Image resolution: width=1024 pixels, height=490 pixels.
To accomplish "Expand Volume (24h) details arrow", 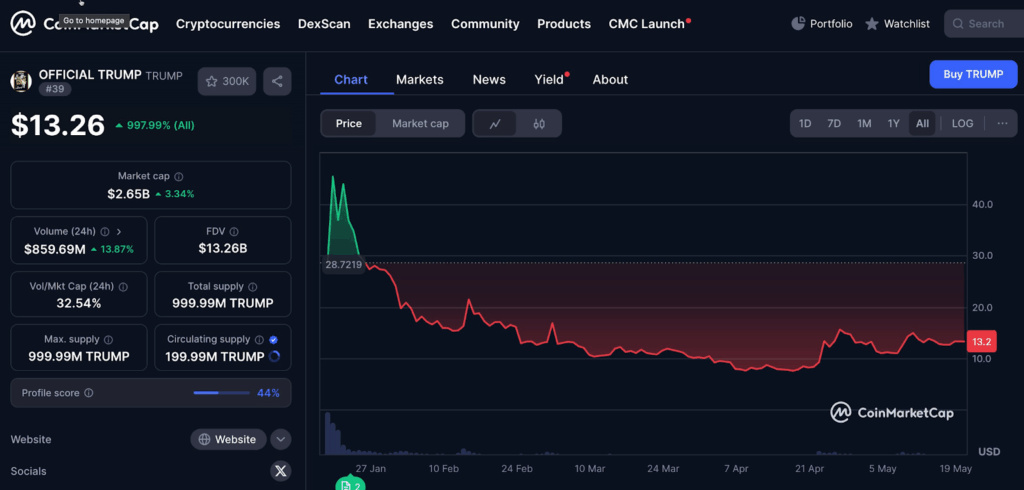I will point(120,231).
